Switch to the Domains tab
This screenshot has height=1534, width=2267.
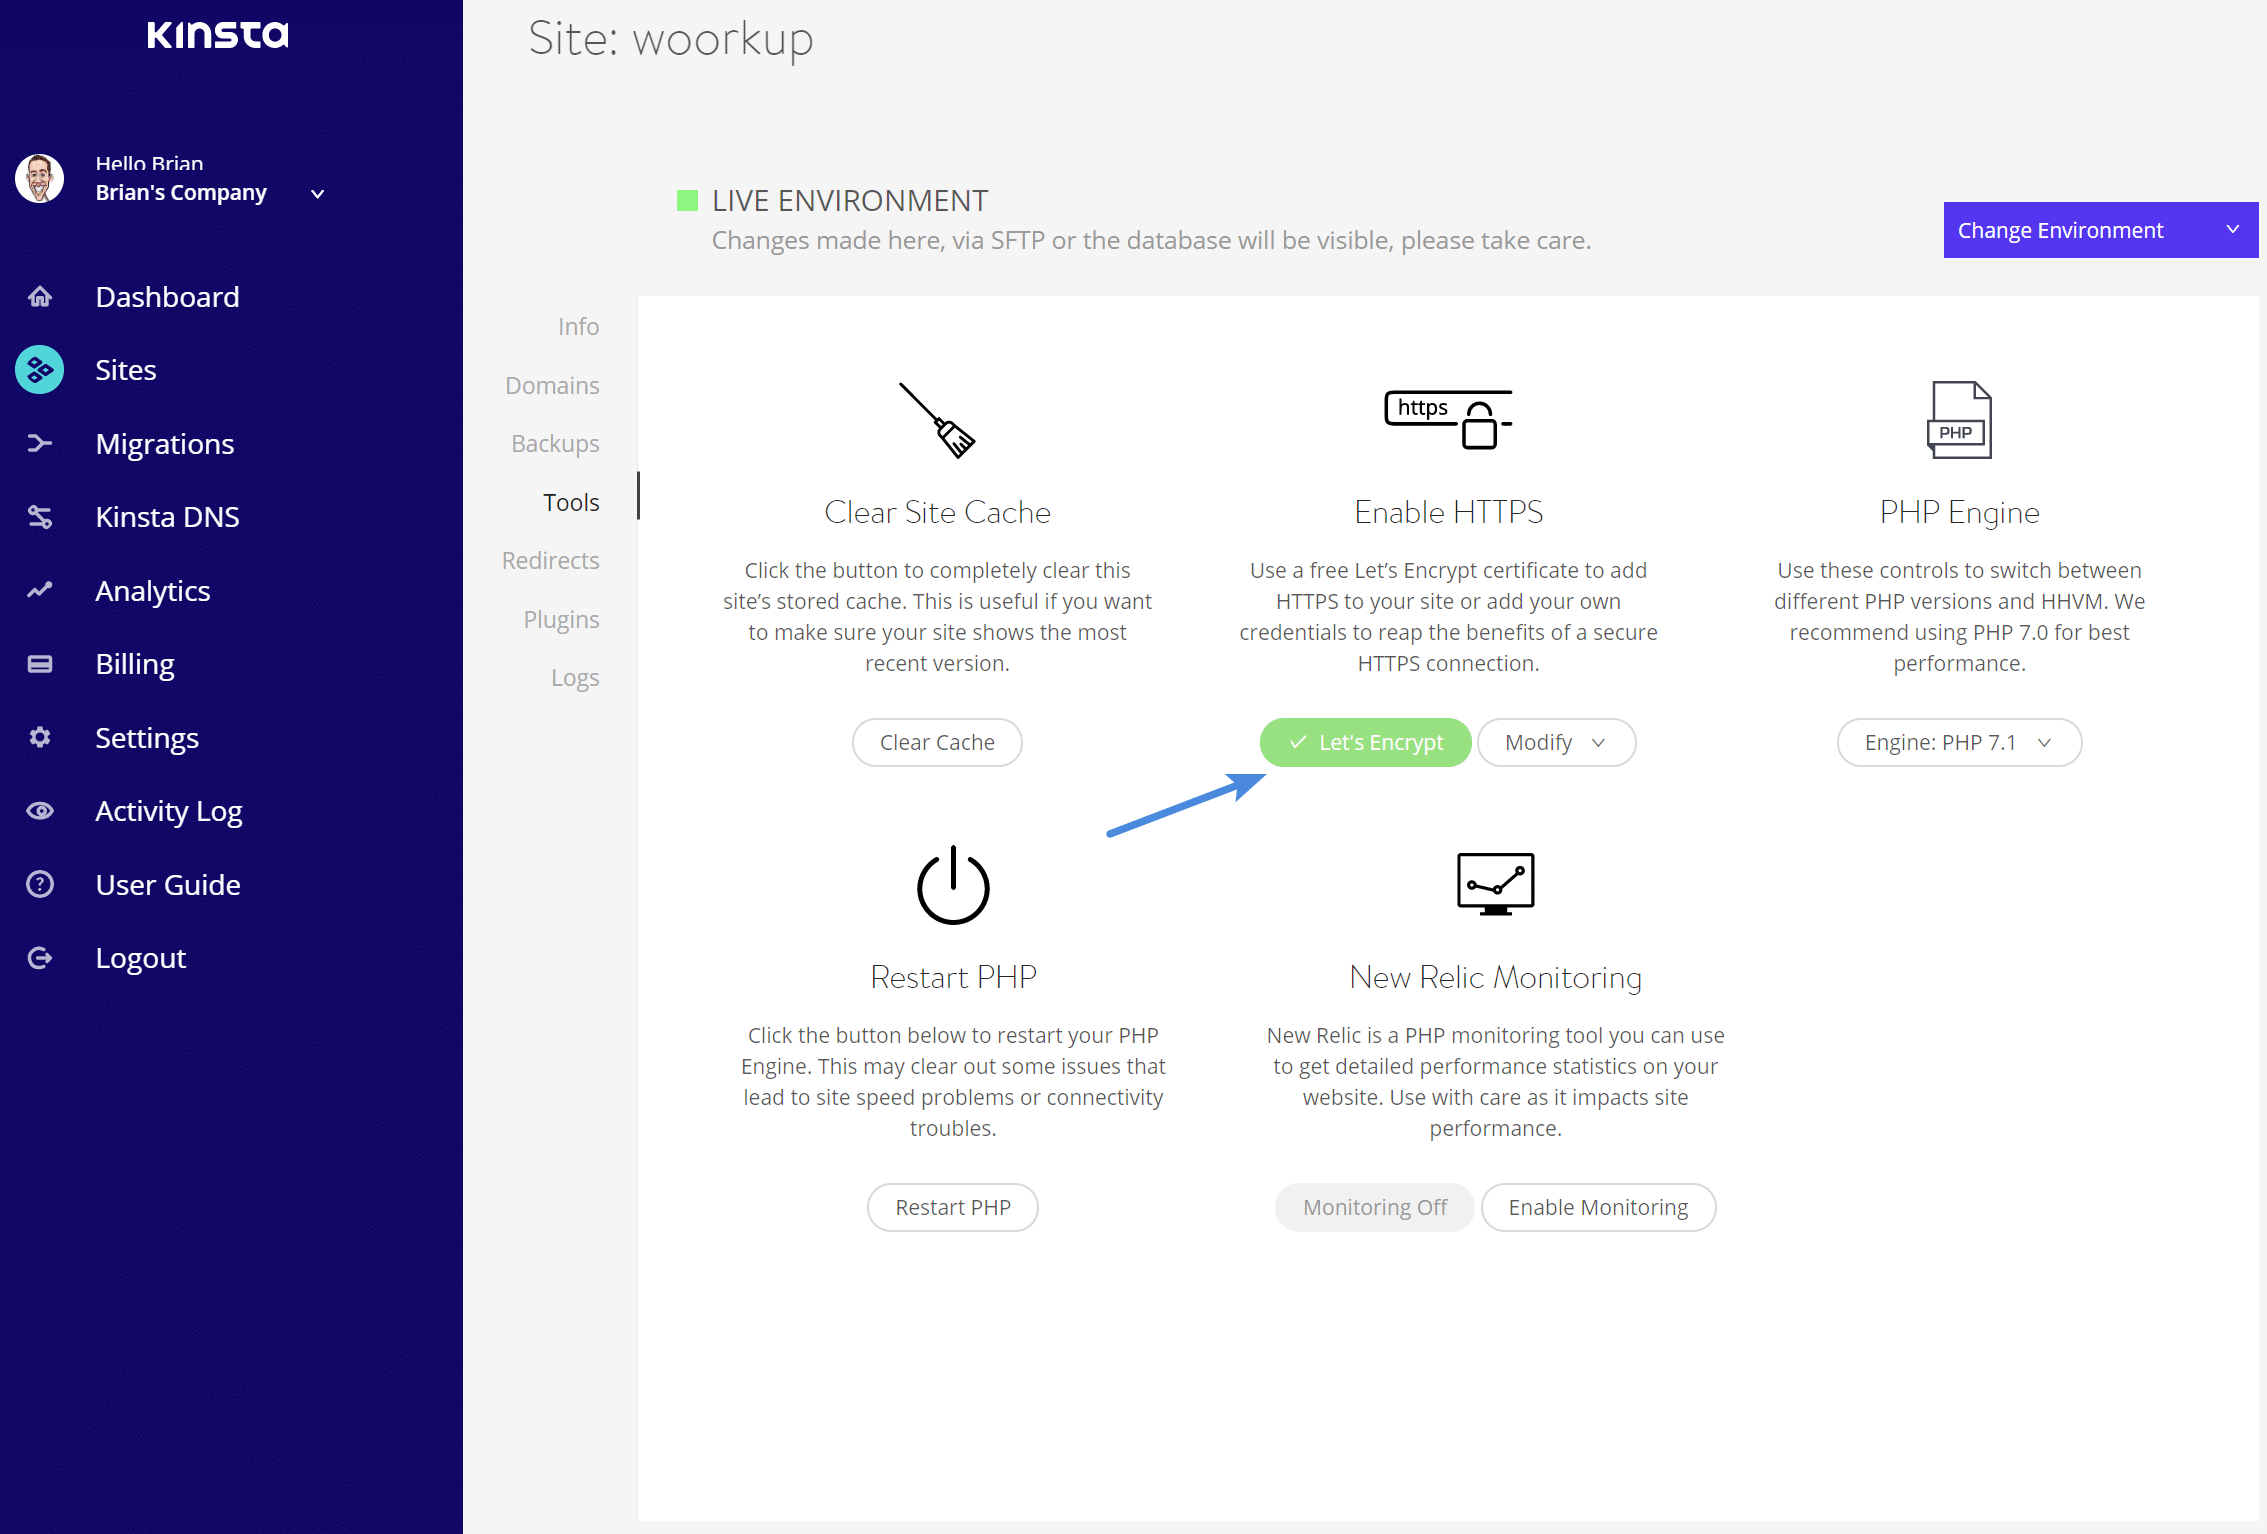click(x=552, y=385)
